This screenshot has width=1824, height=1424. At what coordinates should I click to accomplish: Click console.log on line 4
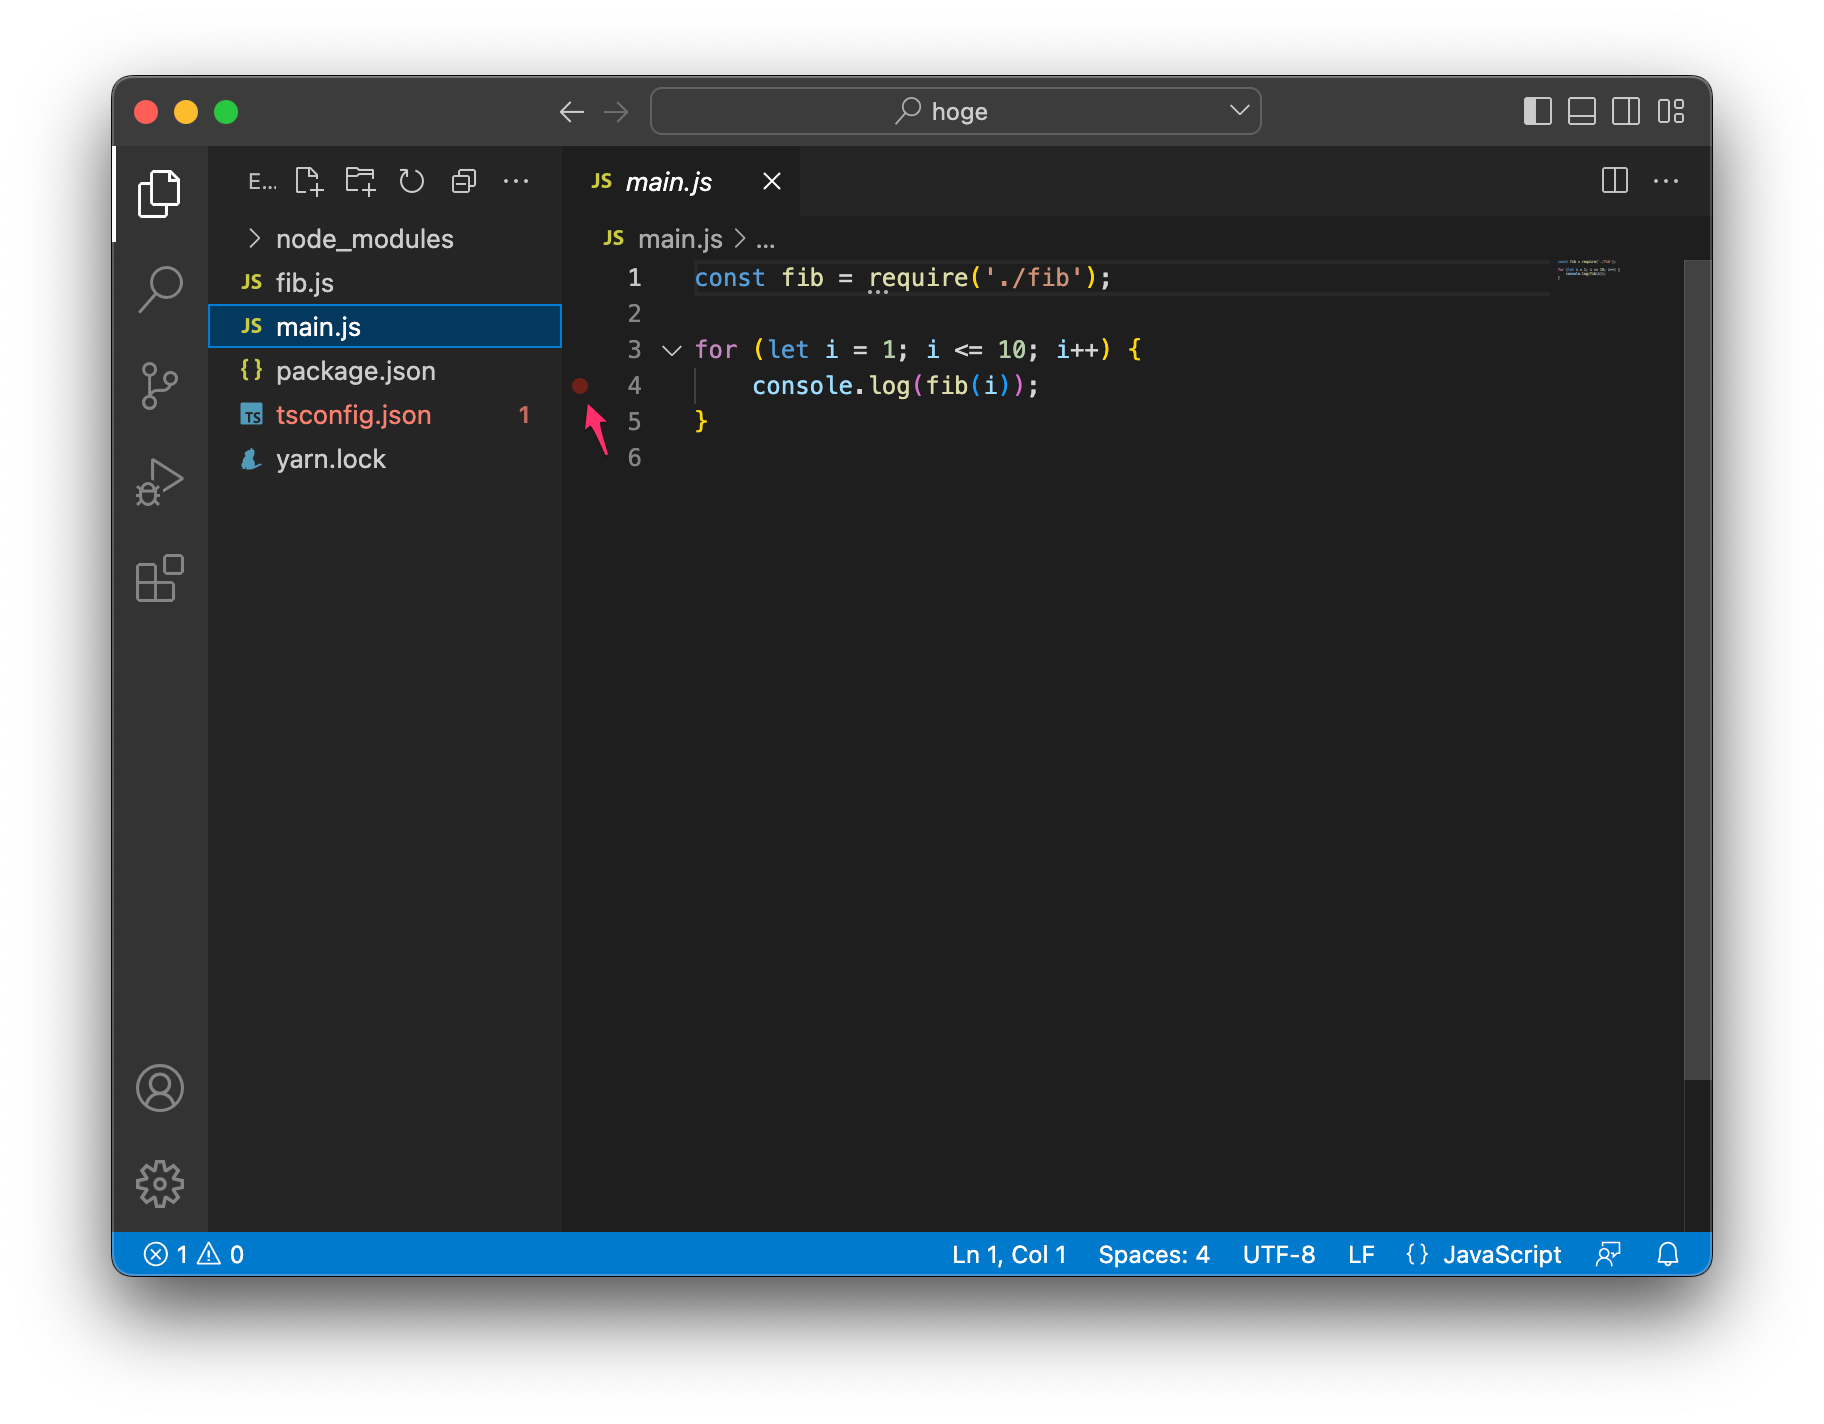coord(830,386)
